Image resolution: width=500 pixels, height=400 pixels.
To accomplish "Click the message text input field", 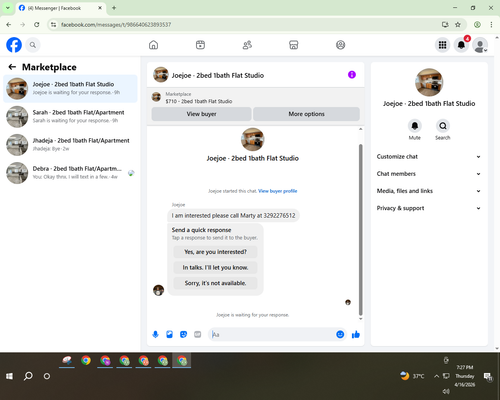I will pyautogui.click(x=272, y=334).
